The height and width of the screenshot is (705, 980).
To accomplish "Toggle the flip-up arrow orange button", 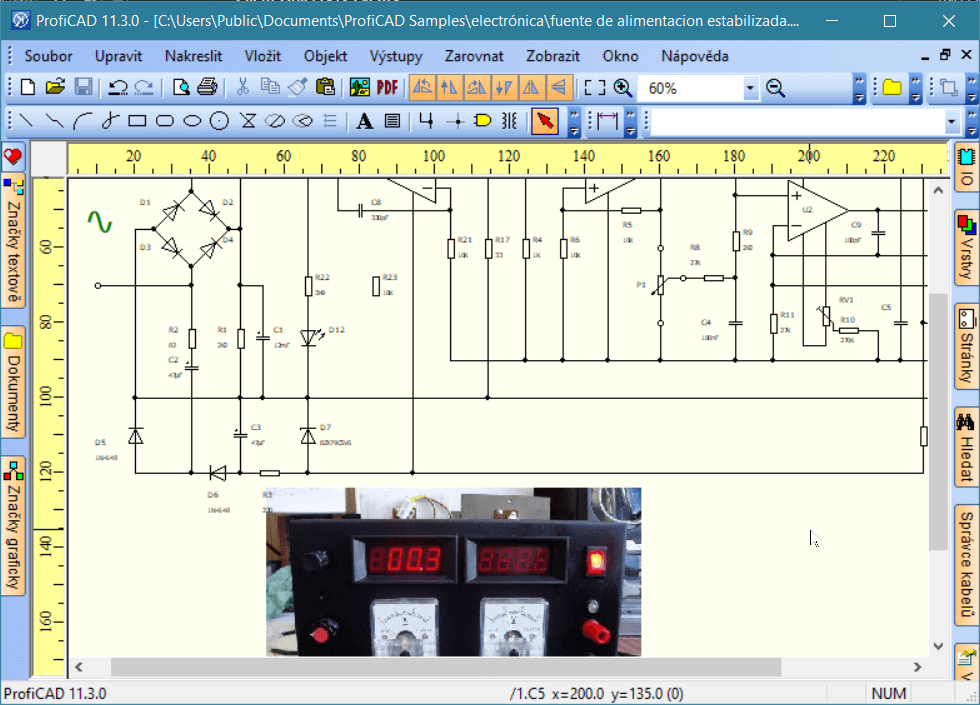I will tap(449, 88).
